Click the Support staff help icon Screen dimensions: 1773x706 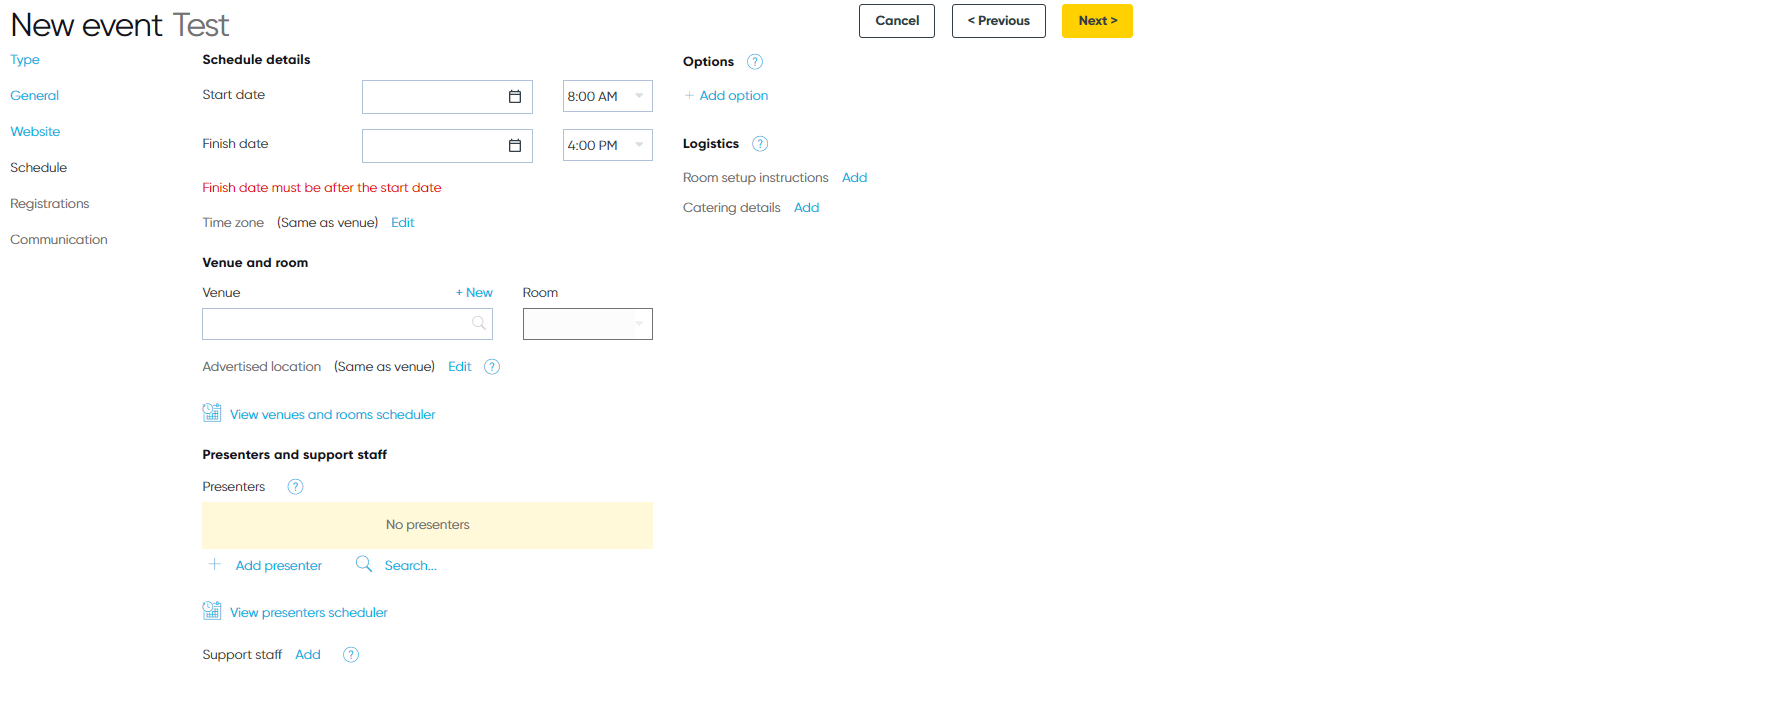pos(351,655)
